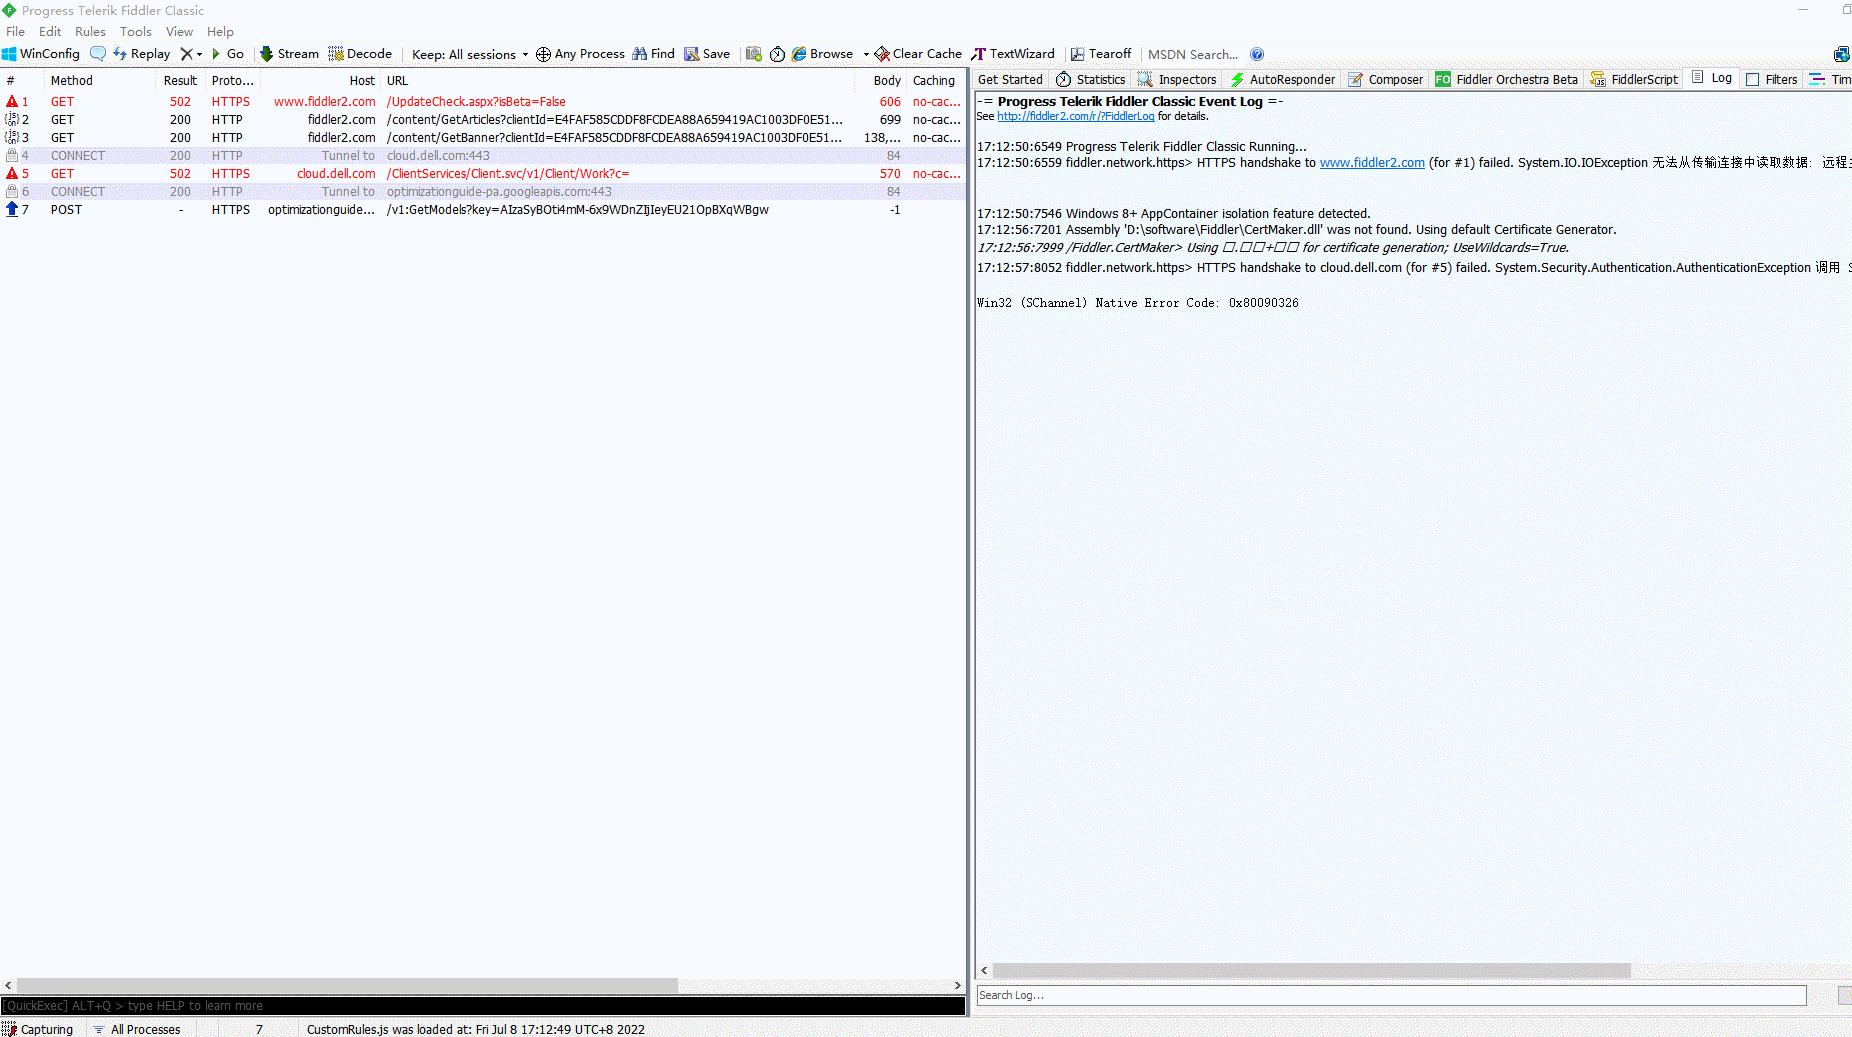Click the comment bubble icon in toolbar
This screenshot has width=1852, height=1037.
[x=97, y=54]
